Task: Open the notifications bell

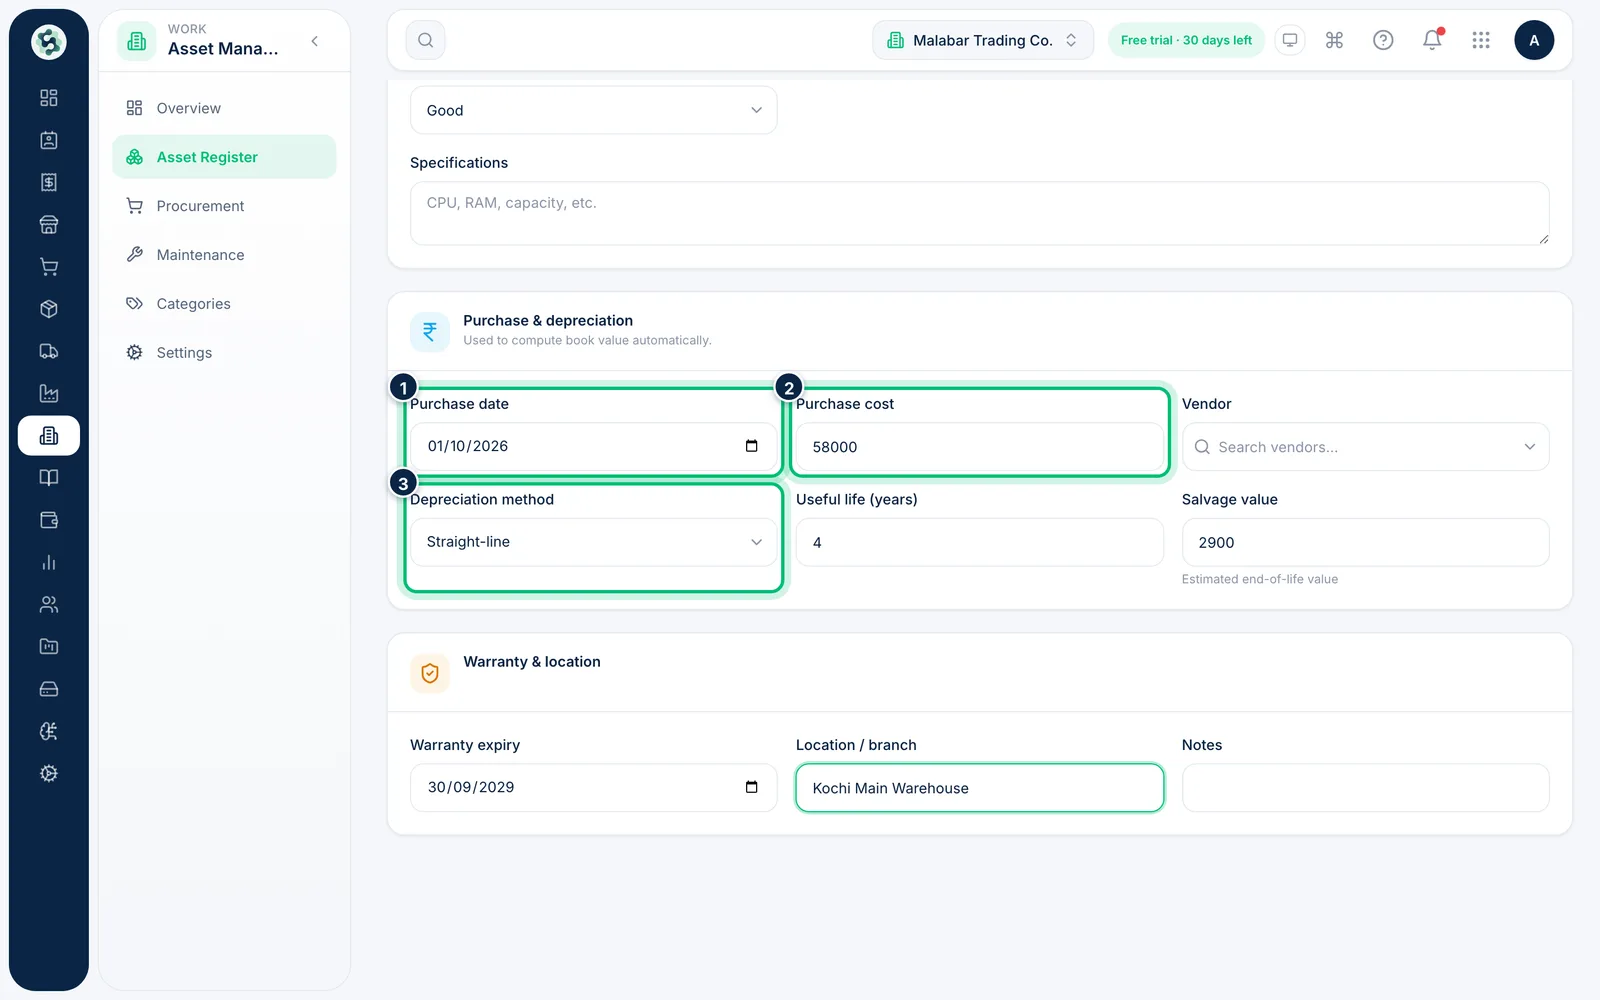Action: coord(1432,40)
